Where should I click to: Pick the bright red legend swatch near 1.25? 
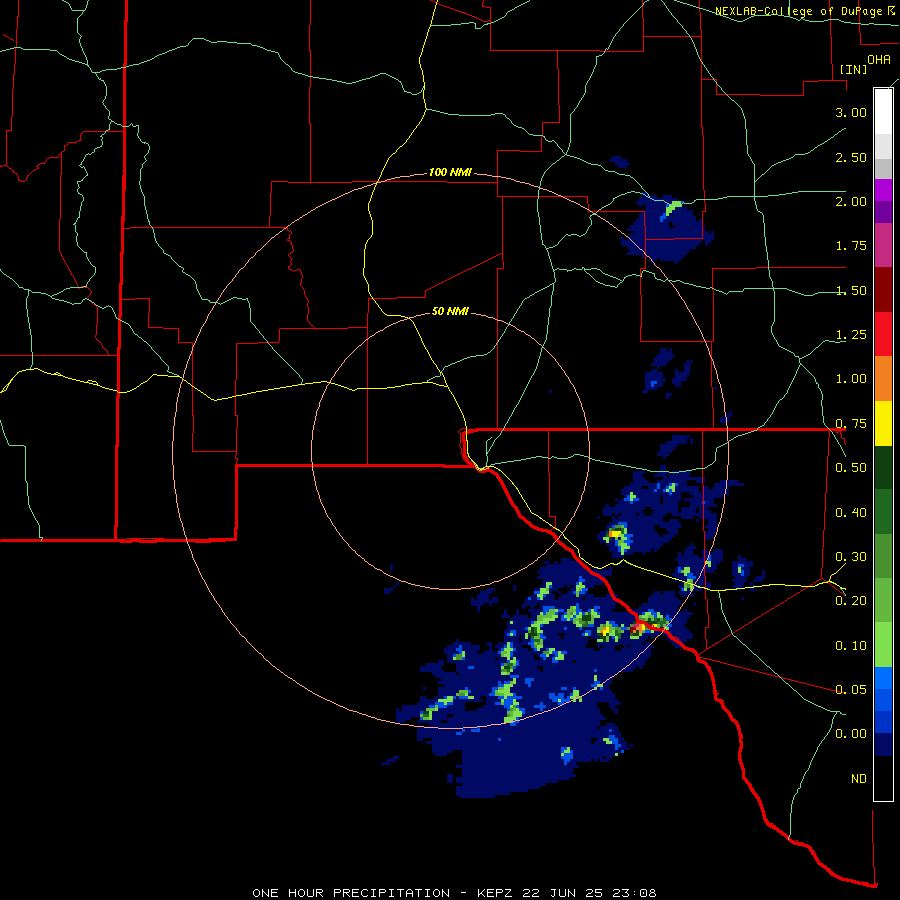coord(883,334)
